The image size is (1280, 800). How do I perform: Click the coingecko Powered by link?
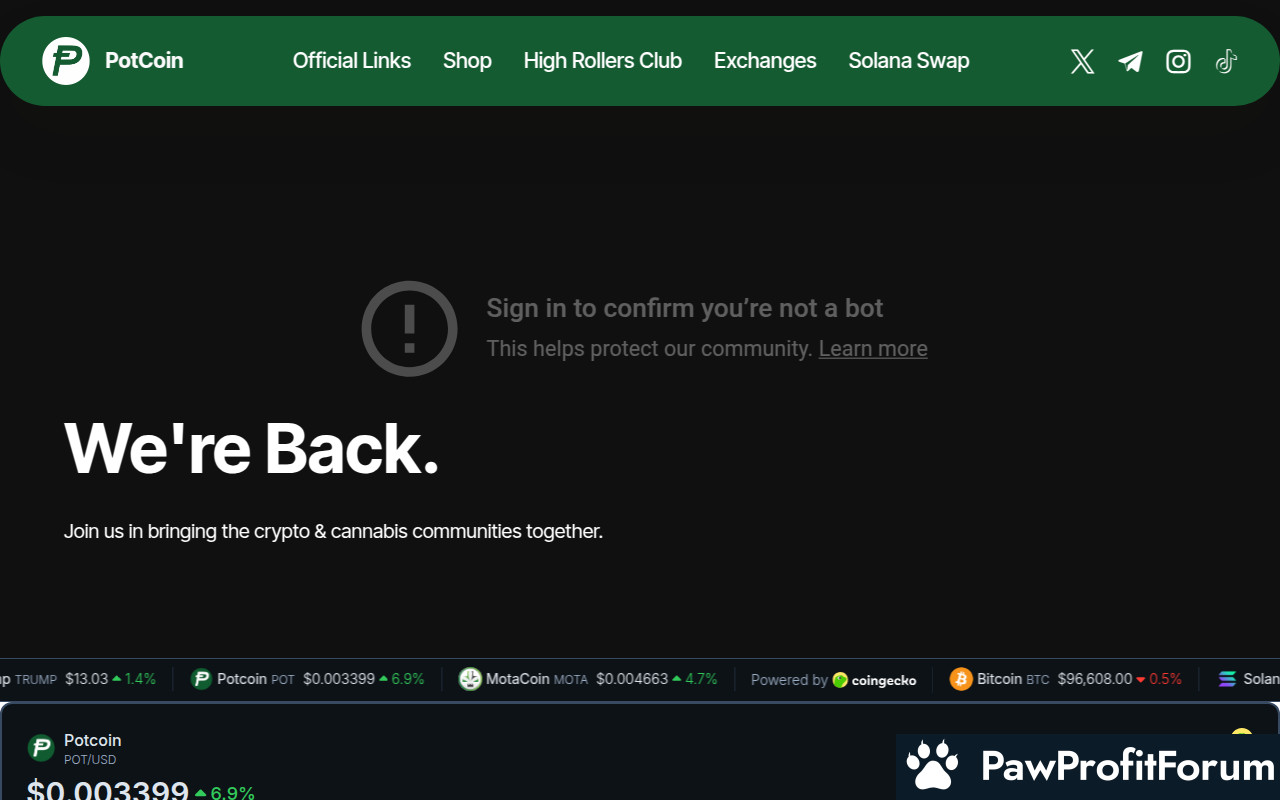click(833, 680)
